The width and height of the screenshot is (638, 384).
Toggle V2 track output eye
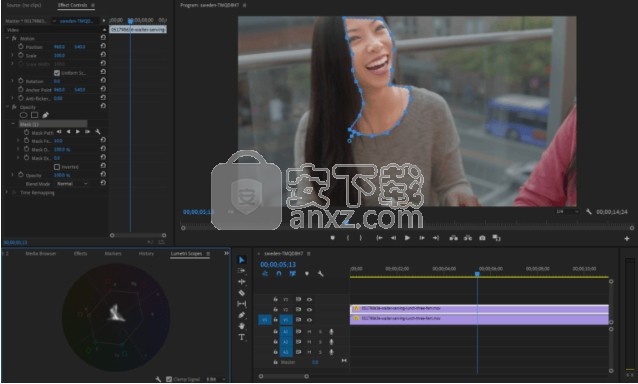coord(309,310)
